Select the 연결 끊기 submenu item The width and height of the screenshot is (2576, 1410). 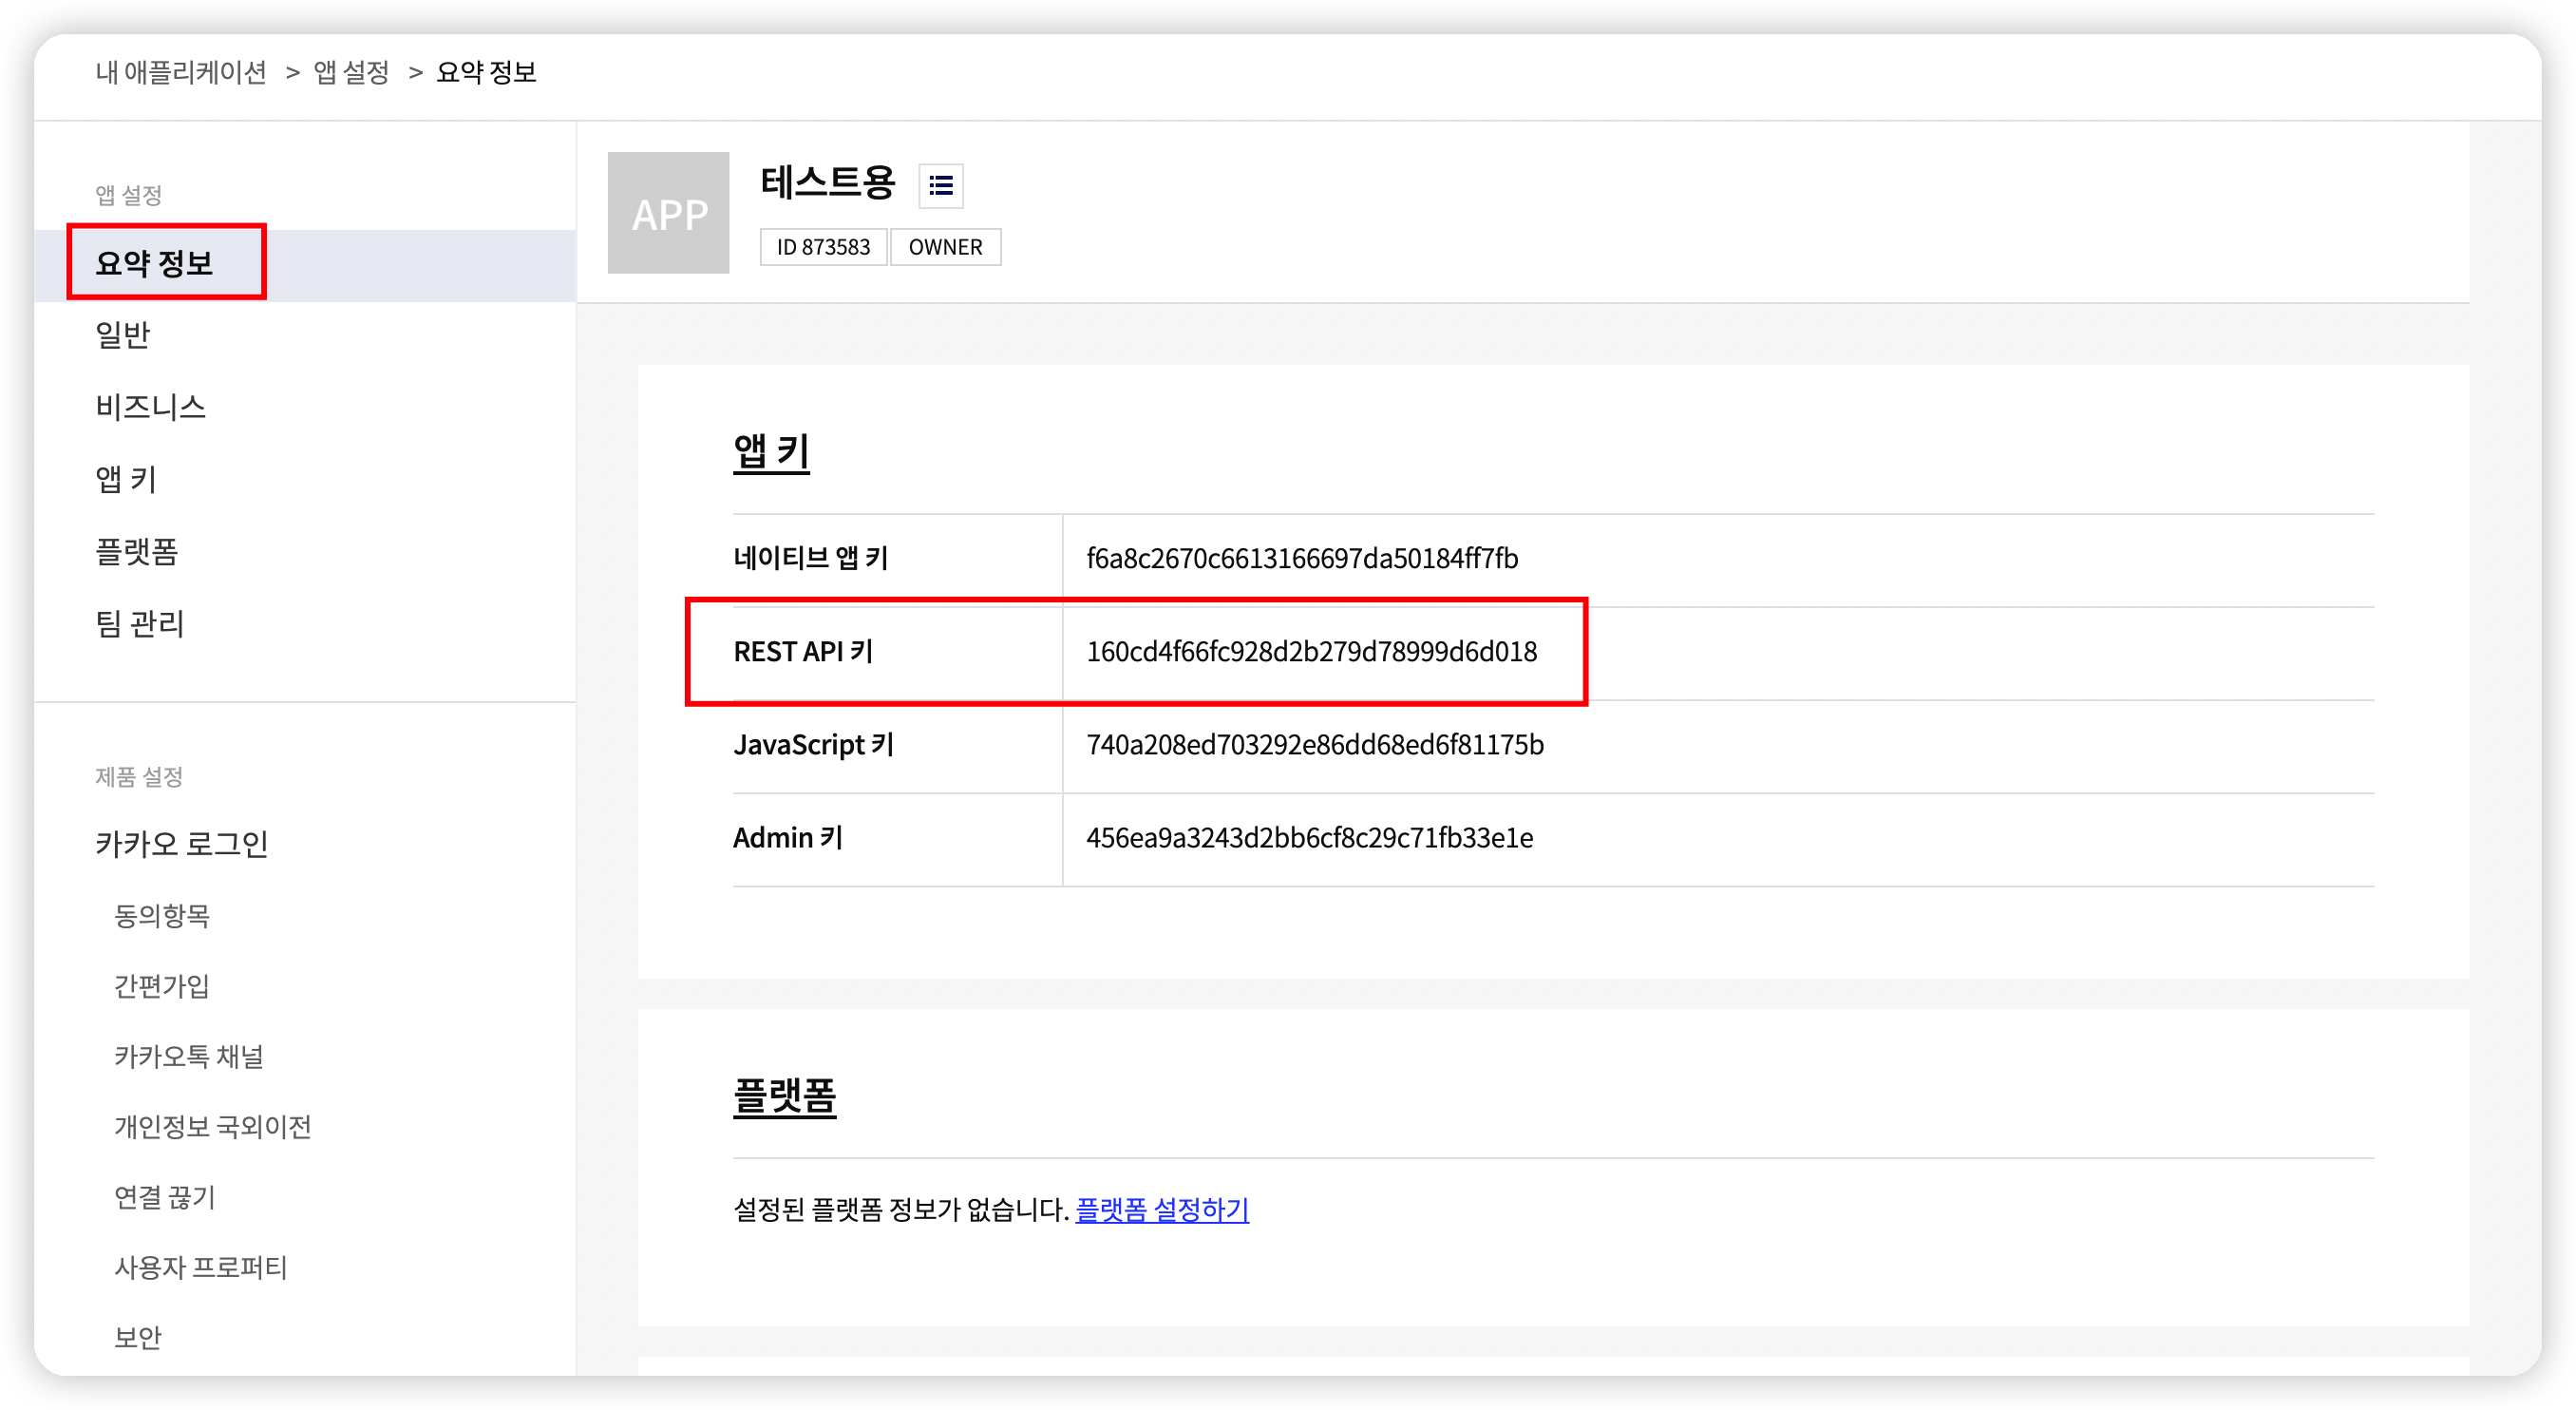coord(164,1197)
